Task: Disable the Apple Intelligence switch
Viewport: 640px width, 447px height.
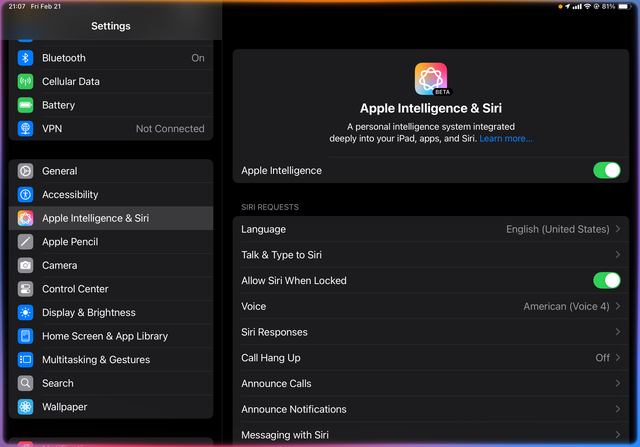Action: coord(607,170)
